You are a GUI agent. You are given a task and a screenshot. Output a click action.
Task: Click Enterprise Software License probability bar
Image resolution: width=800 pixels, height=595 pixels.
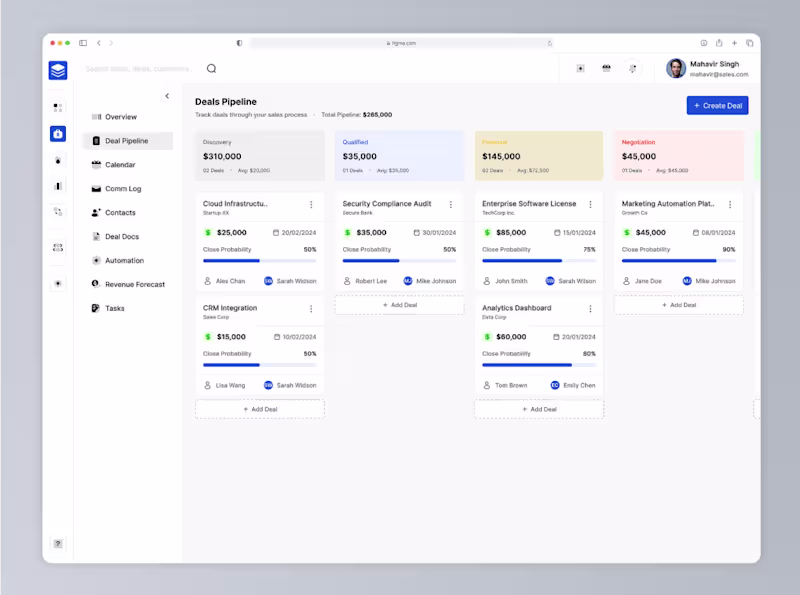pyautogui.click(x=539, y=261)
